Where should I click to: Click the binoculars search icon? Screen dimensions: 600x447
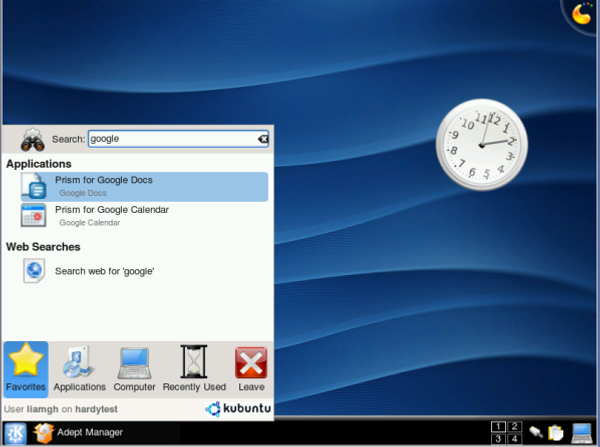(x=33, y=139)
